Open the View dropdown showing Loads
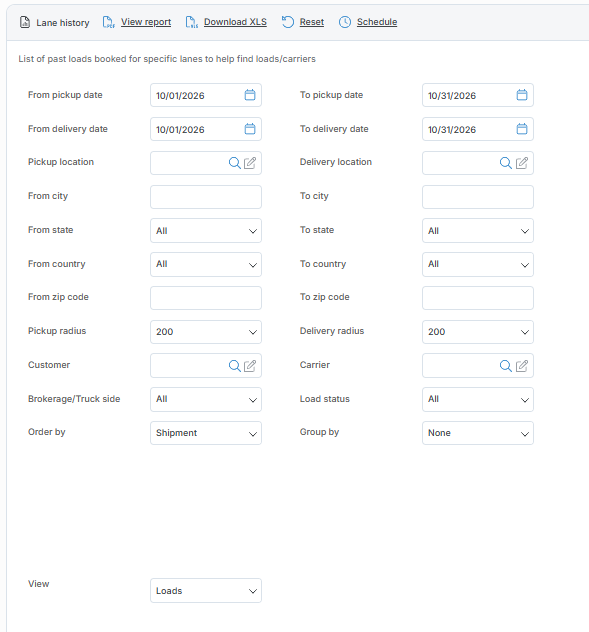Viewport: 589px width, 632px height. click(206, 591)
